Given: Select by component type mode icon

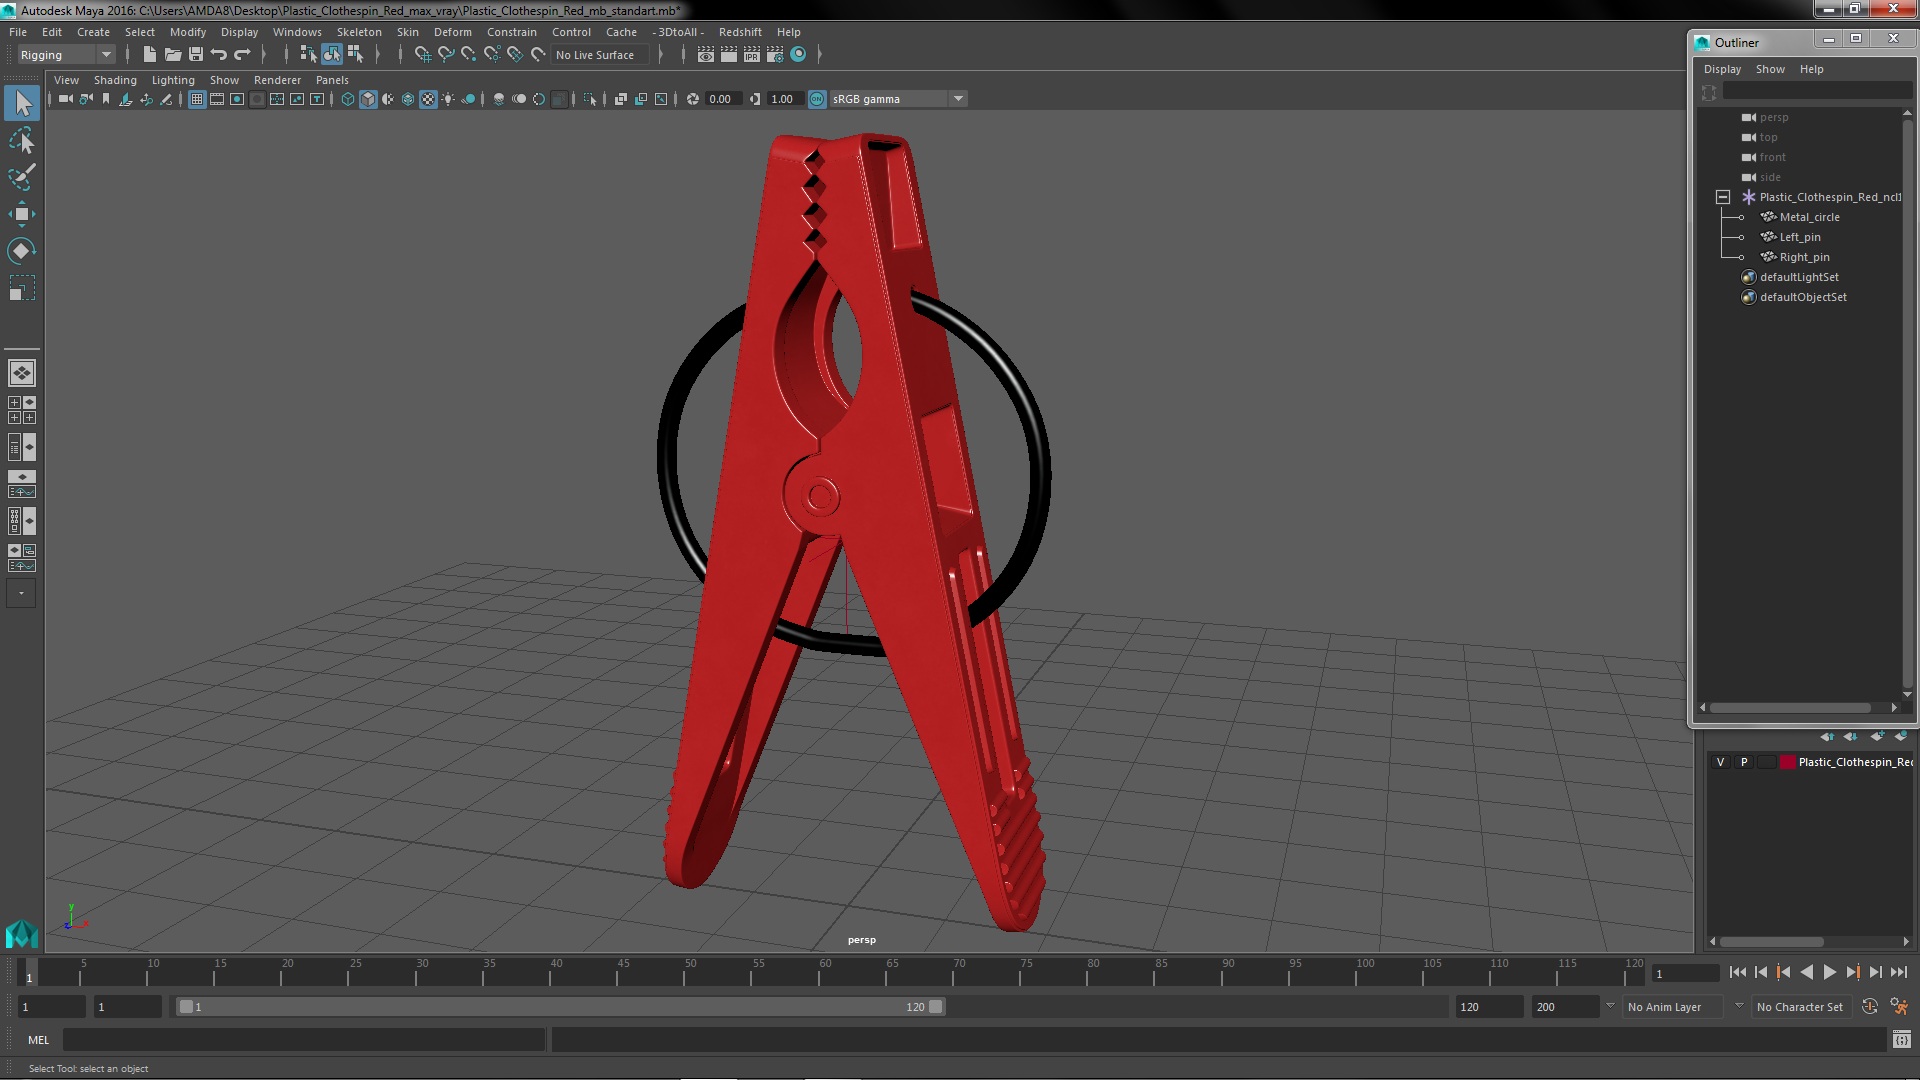Looking at the screenshot, I should [x=355, y=55].
